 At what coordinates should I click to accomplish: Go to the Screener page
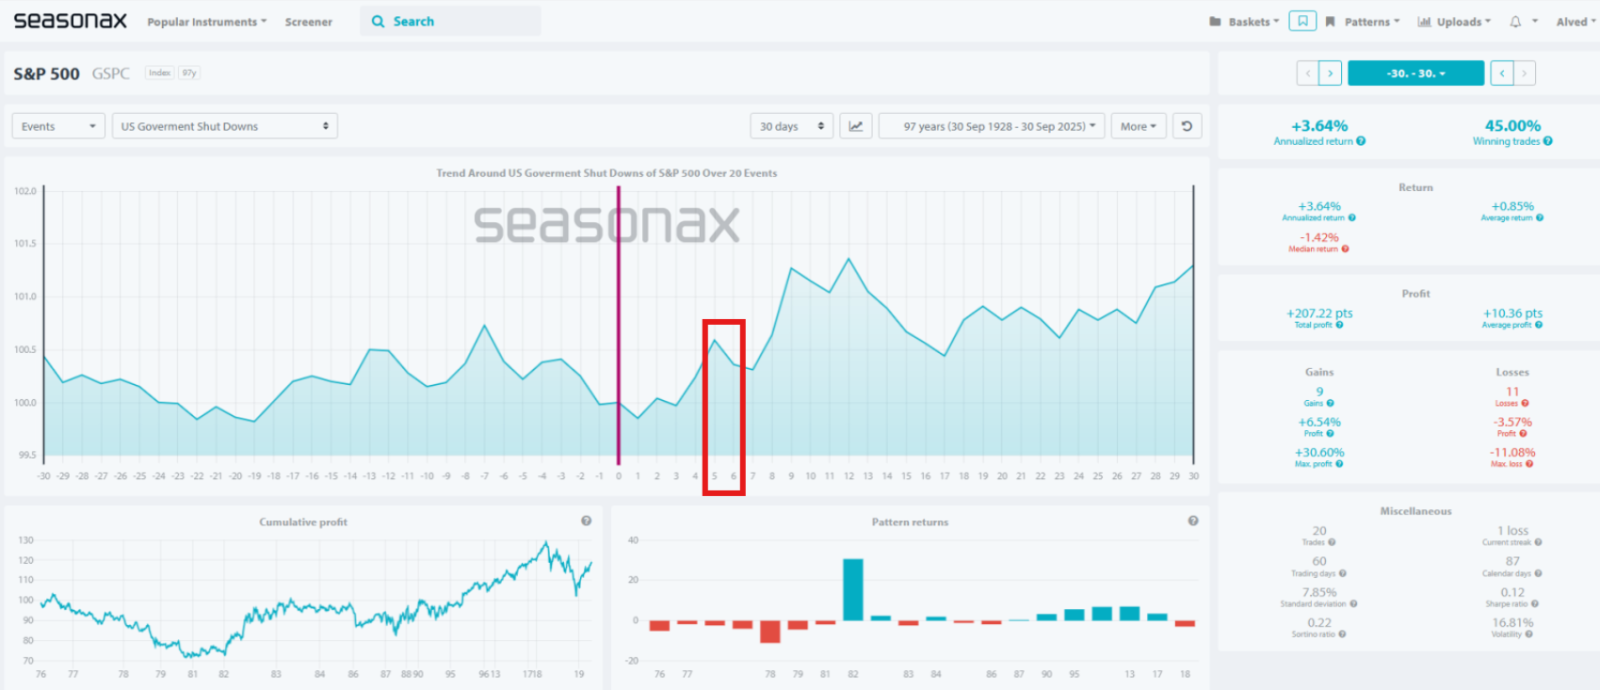coord(308,22)
